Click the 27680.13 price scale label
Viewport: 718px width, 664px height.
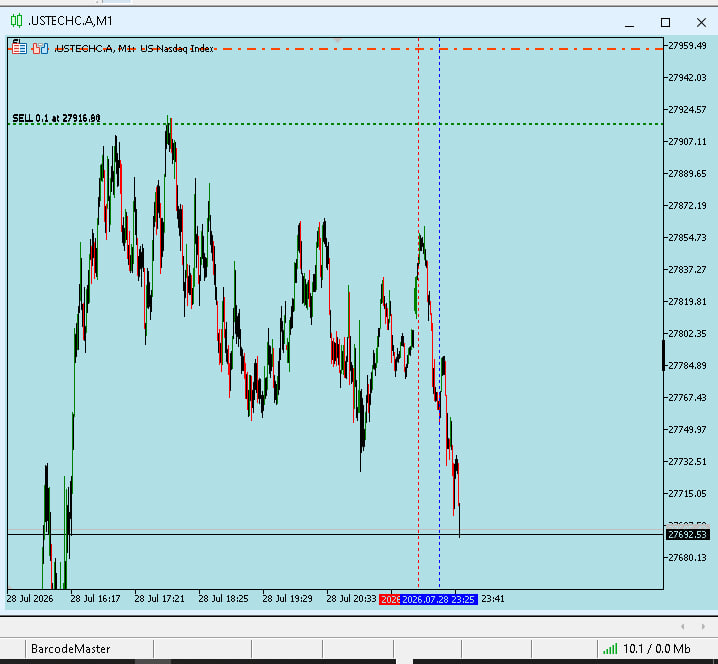pos(687,557)
